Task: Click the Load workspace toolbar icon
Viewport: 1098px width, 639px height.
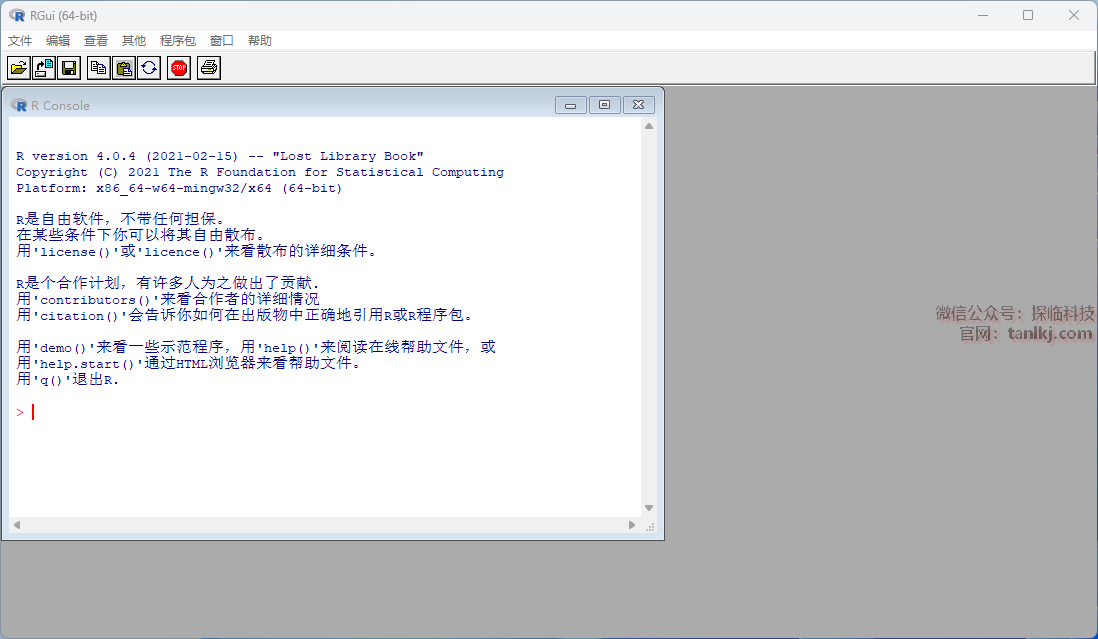Action: (x=43, y=68)
